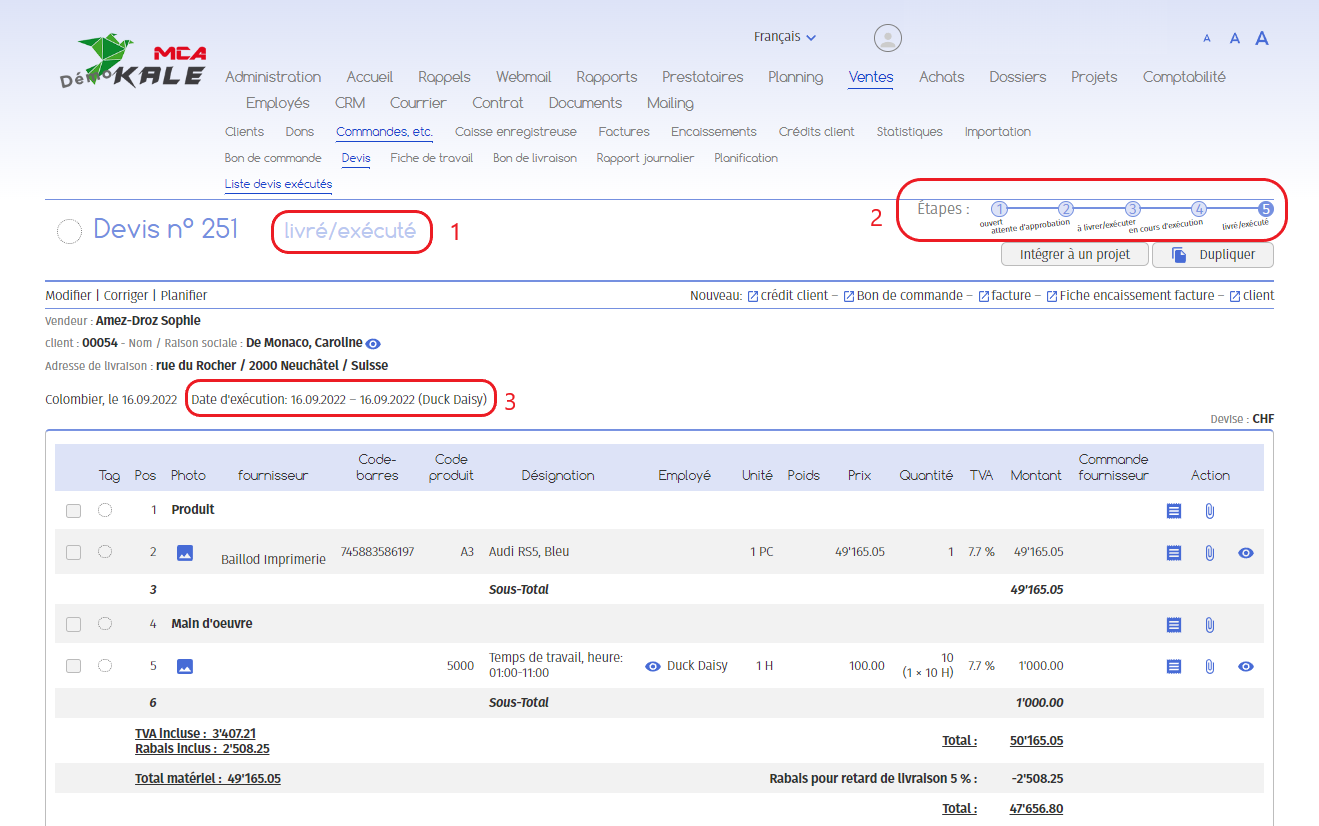Tick checkbox for Audi RS5 line
The width and height of the screenshot is (1319, 826).
click(73, 553)
